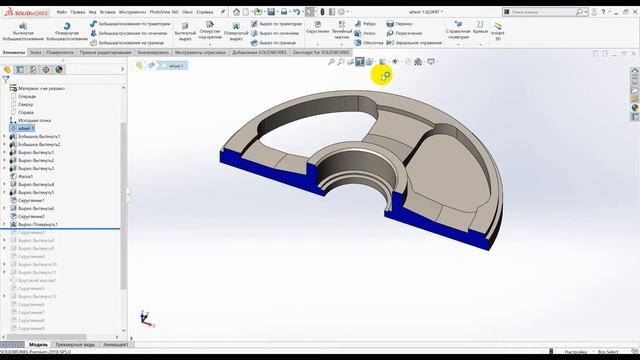Open the Вставка menu
Image resolution: width=640 pixels, height=360 pixels.
tap(107, 12)
